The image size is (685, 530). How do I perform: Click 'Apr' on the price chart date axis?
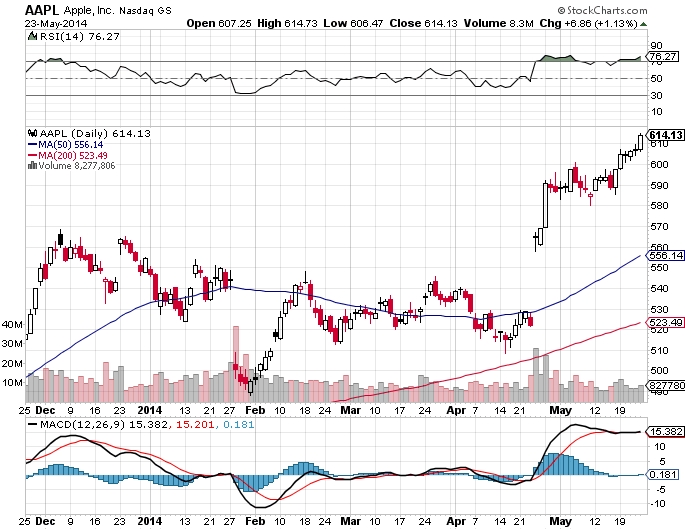tap(457, 411)
